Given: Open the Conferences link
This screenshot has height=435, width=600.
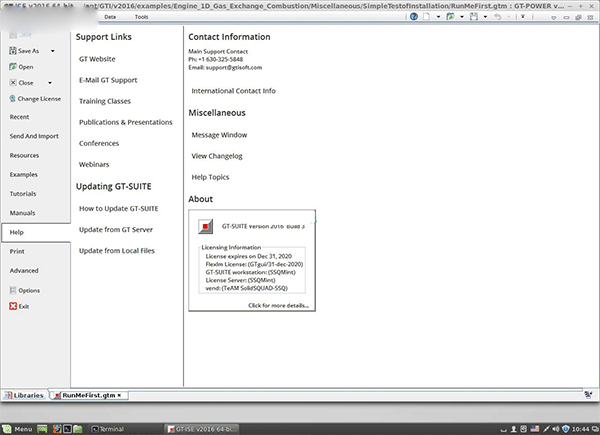Looking at the screenshot, I should pyautogui.click(x=99, y=143).
